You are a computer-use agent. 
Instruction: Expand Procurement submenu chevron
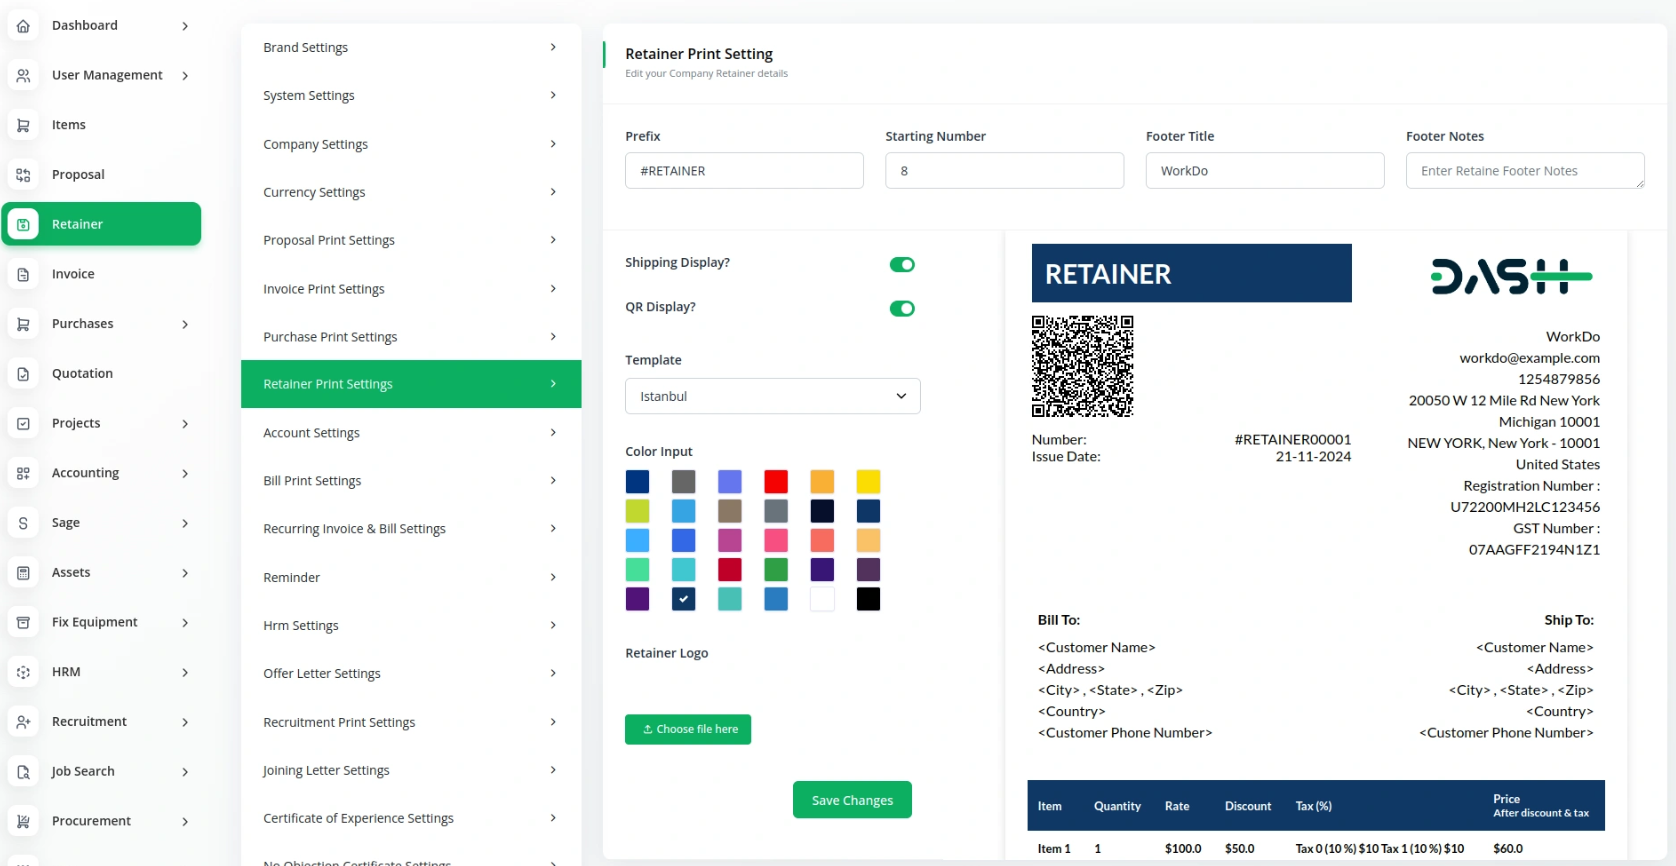[185, 821]
